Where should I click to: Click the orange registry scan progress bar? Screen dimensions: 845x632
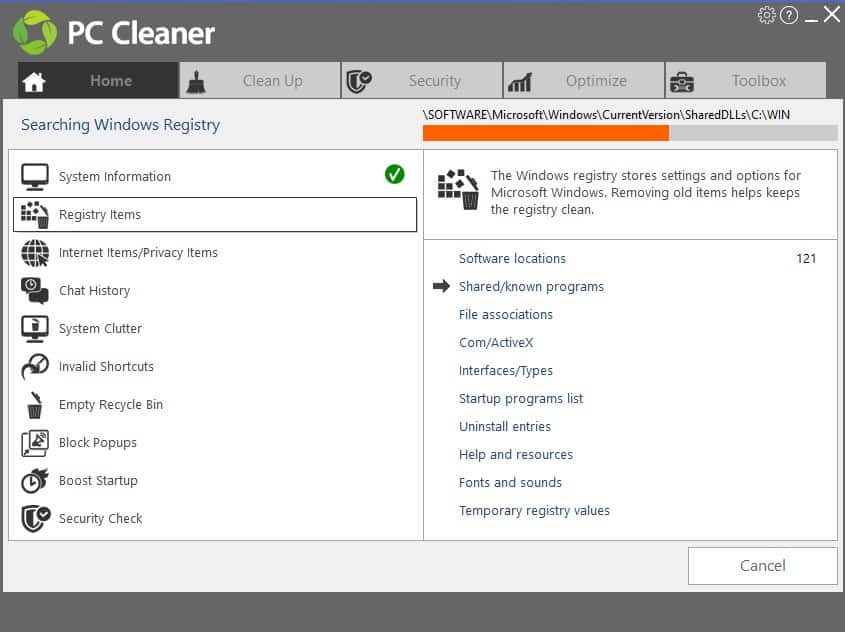point(546,132)
